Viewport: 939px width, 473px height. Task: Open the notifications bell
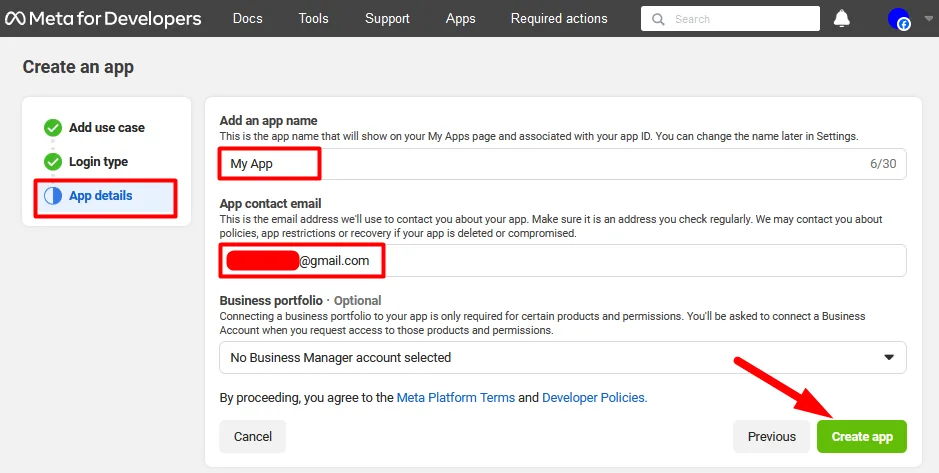[x=841, y=19]
